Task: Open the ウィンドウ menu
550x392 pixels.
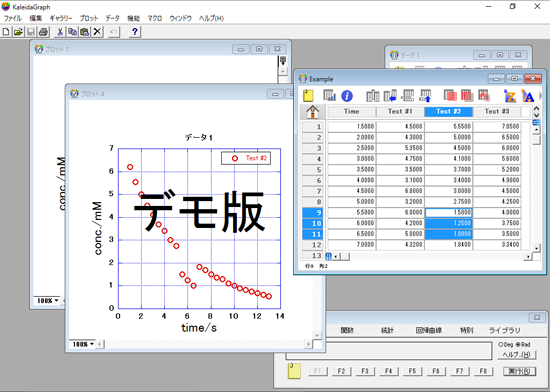Action: [x=180, y=18]
